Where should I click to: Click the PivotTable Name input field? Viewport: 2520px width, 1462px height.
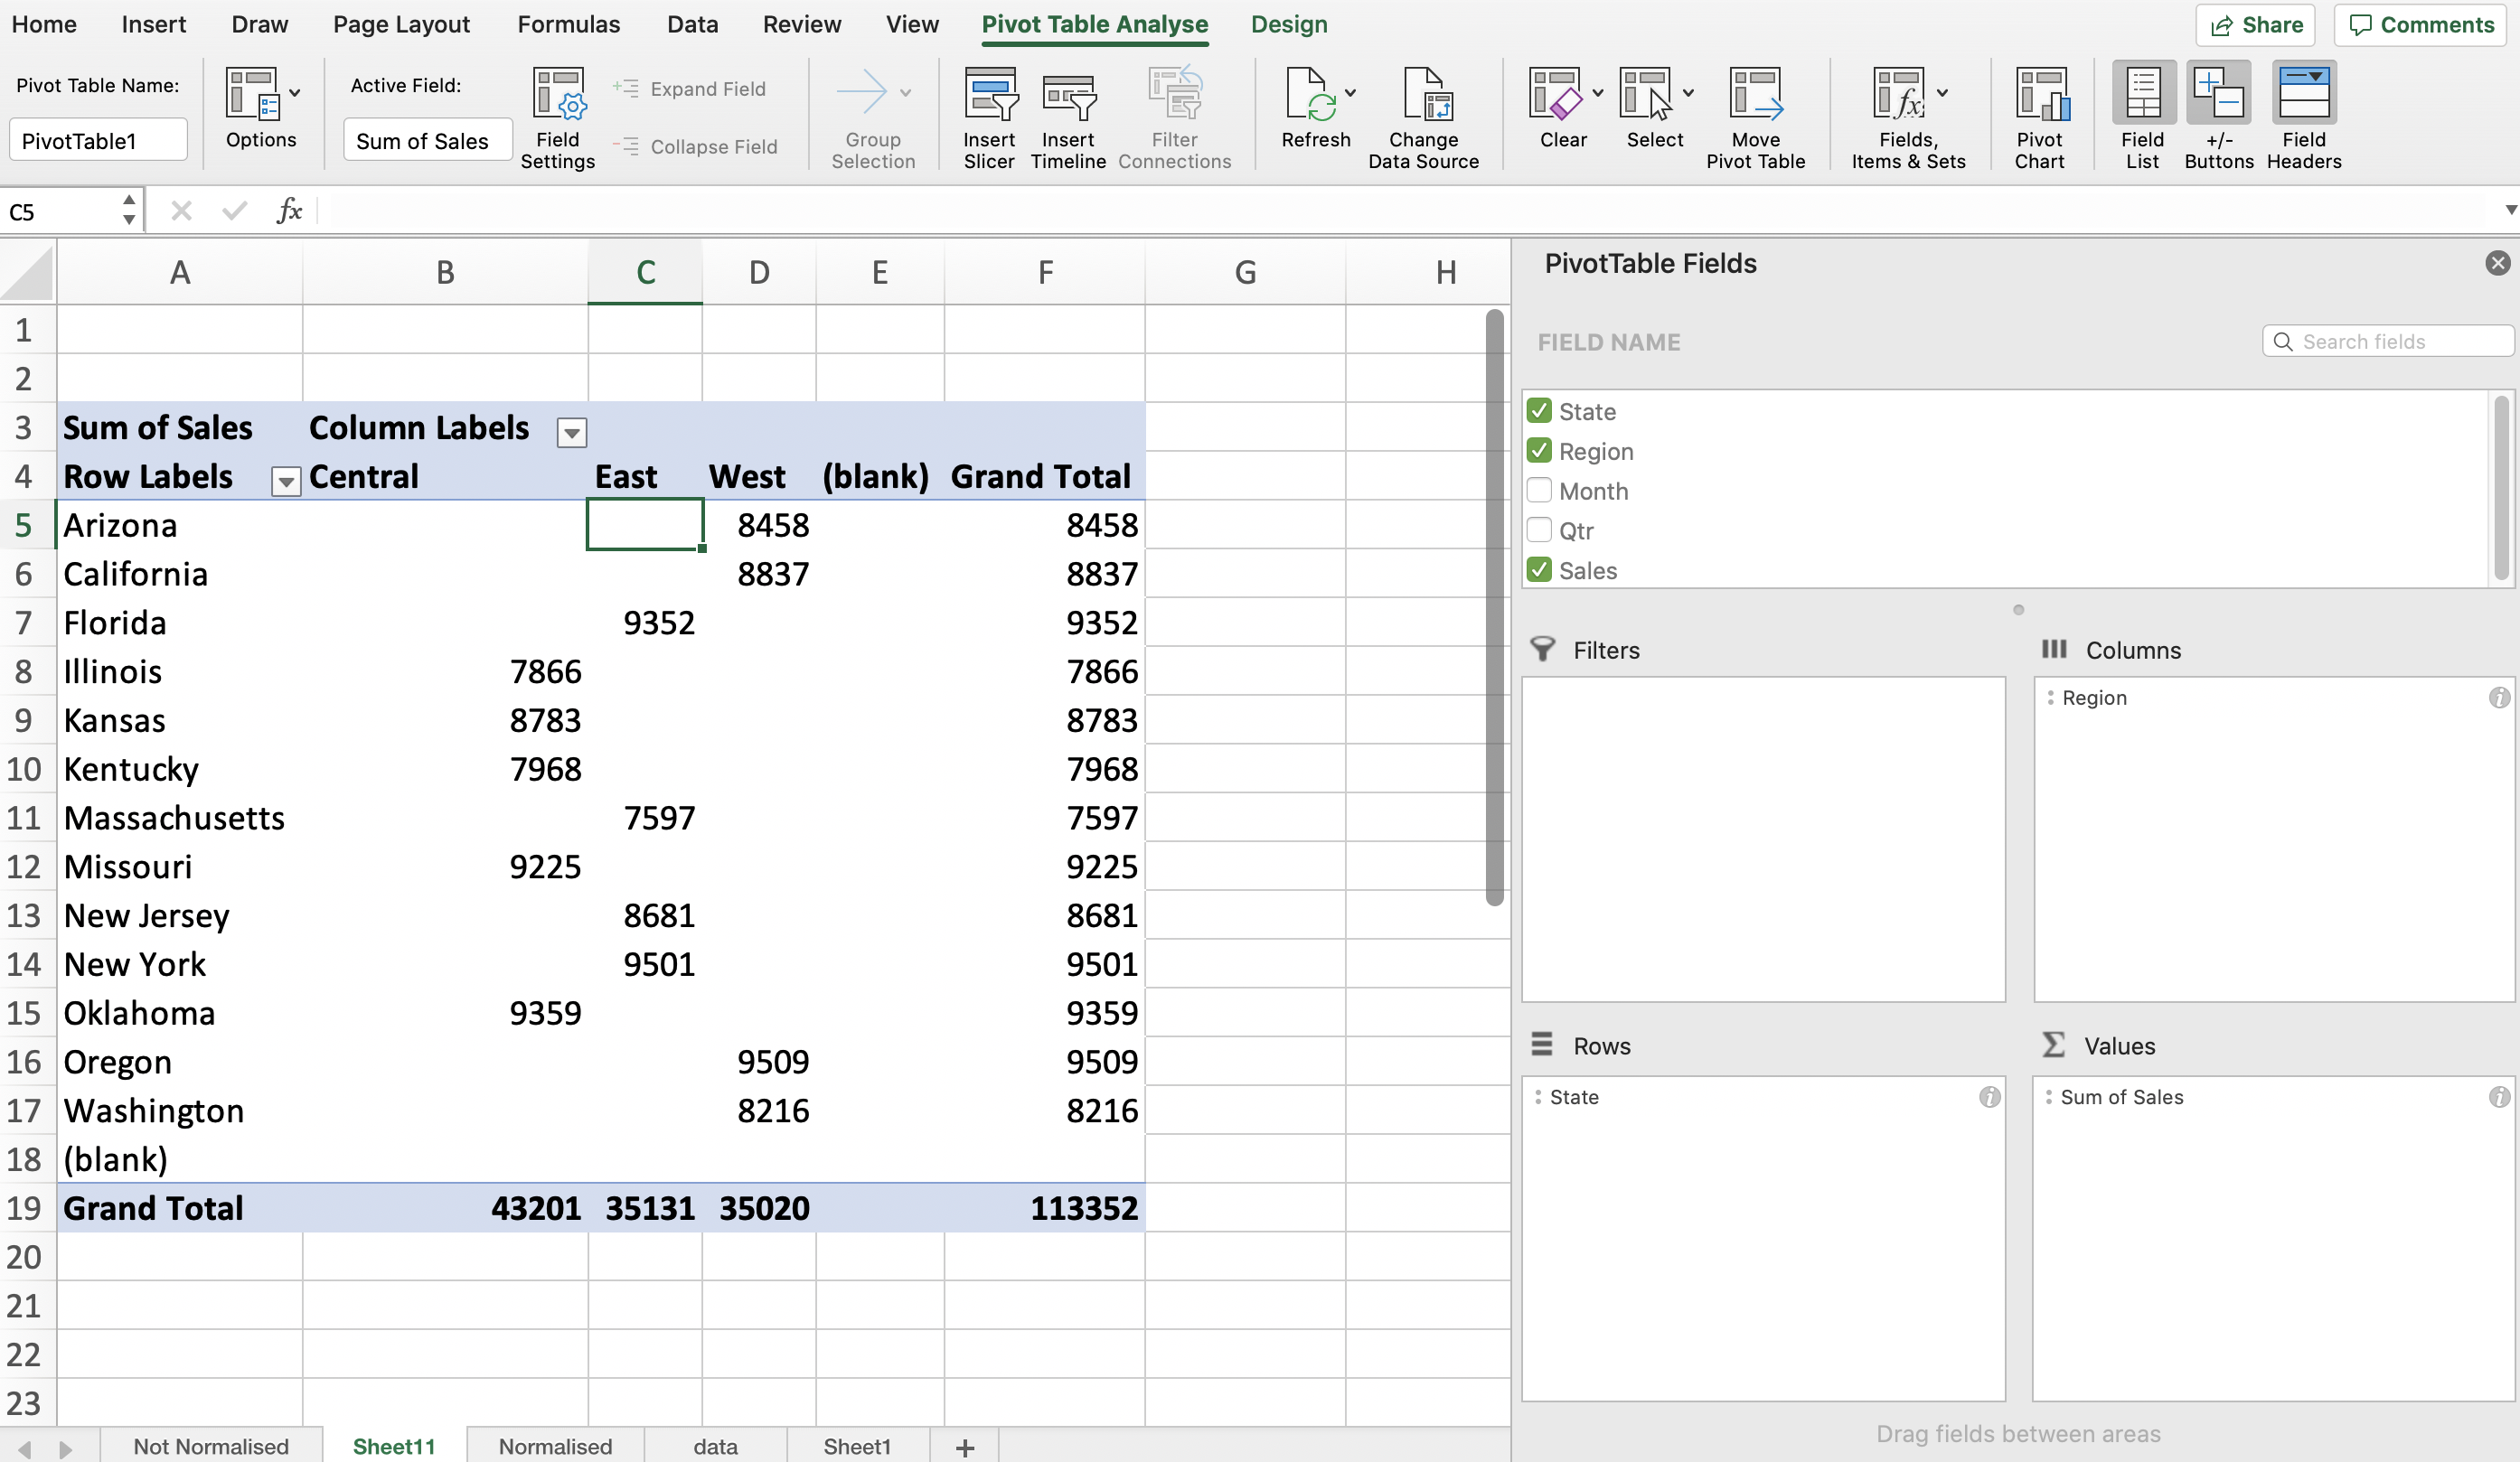click(98, 139)
